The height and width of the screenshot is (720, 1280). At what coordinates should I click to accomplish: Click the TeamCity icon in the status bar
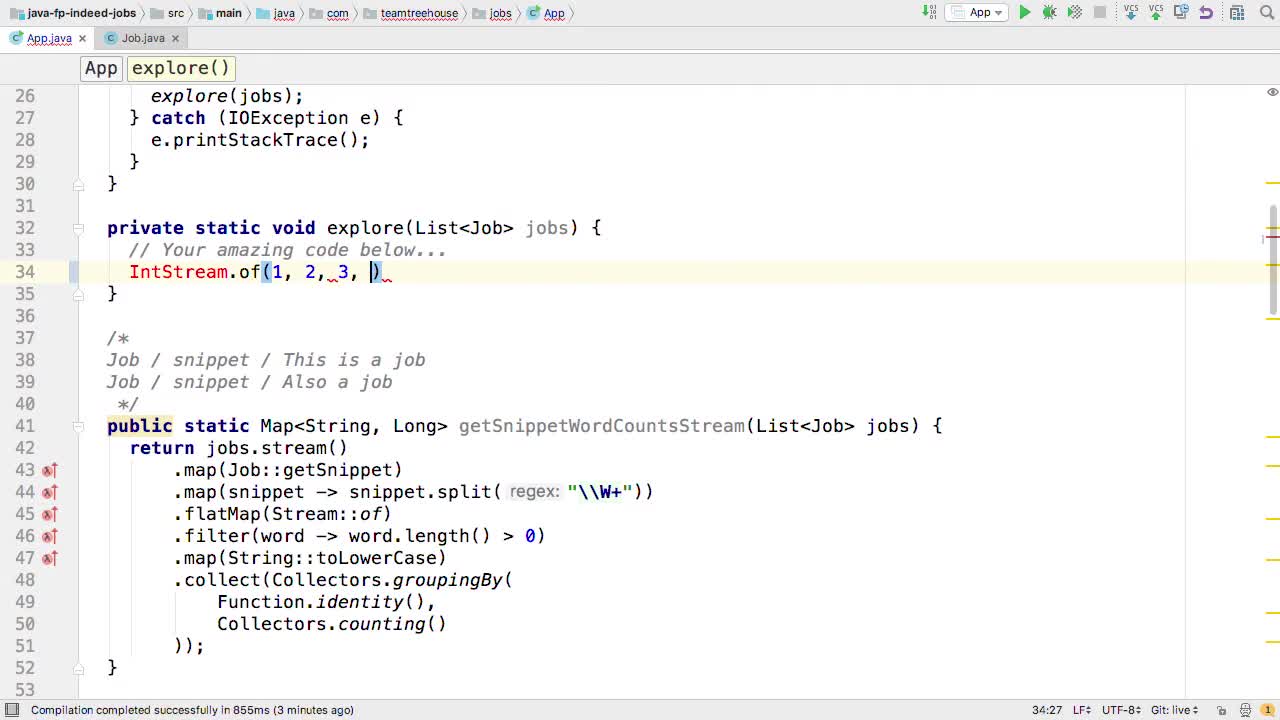(1245, 710)
